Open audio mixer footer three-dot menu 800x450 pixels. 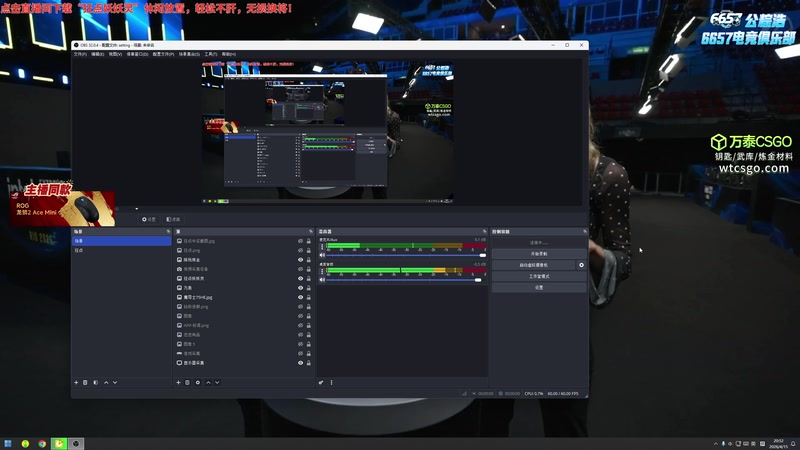pos(332,382)
